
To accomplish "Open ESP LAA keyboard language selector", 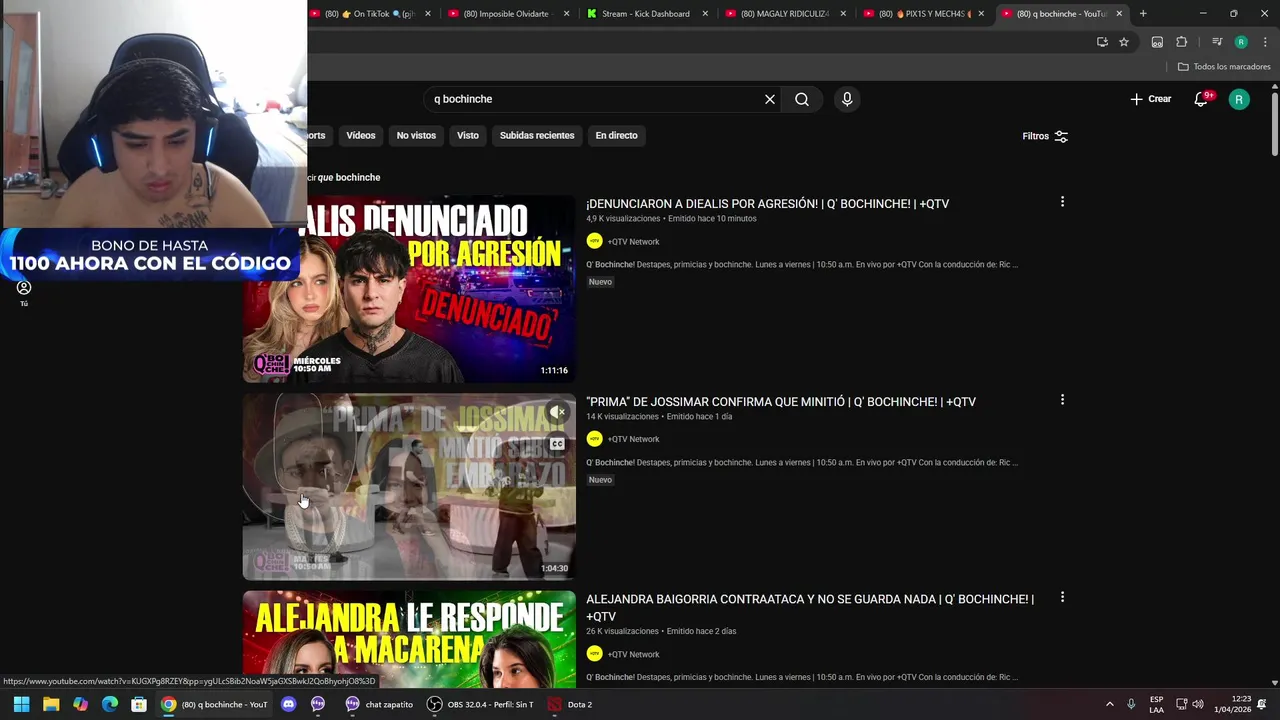I will 1156,704.
